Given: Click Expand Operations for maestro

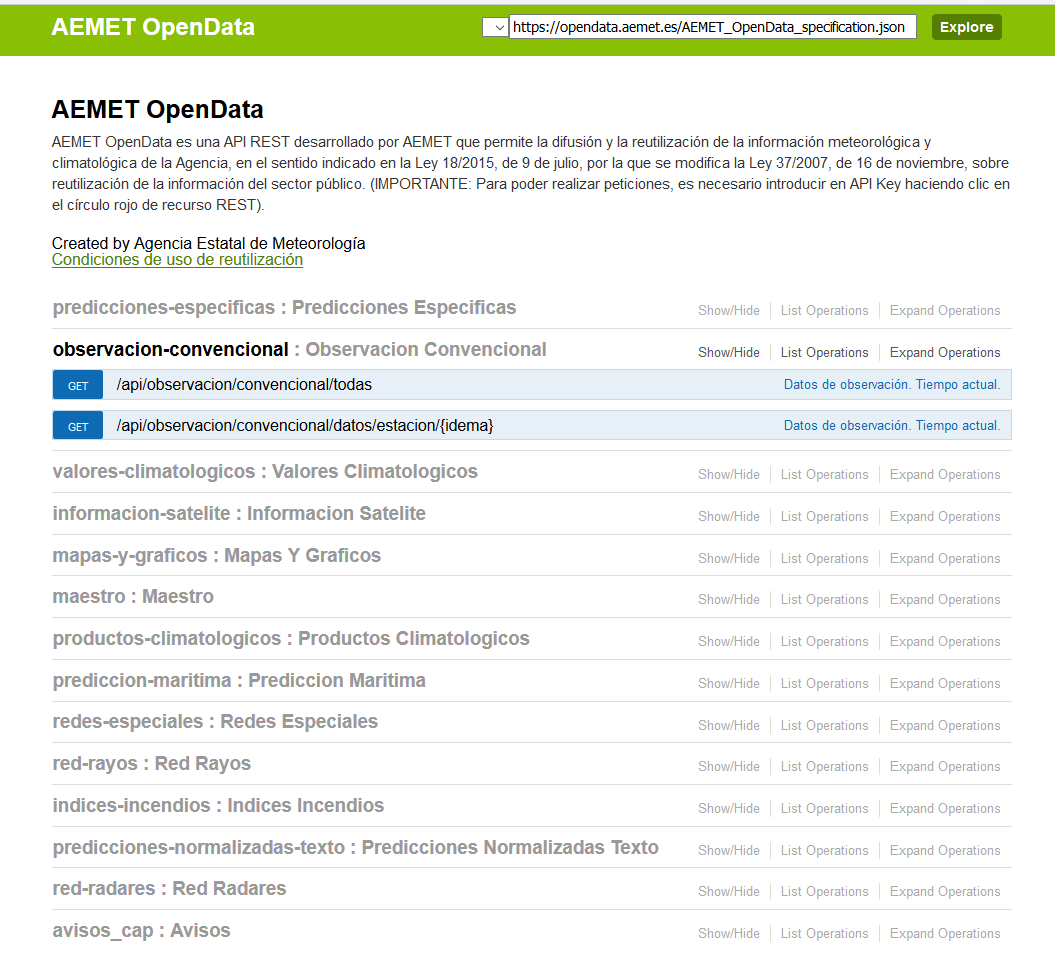Looking at the screenshot, I should [x=945, y=599].
